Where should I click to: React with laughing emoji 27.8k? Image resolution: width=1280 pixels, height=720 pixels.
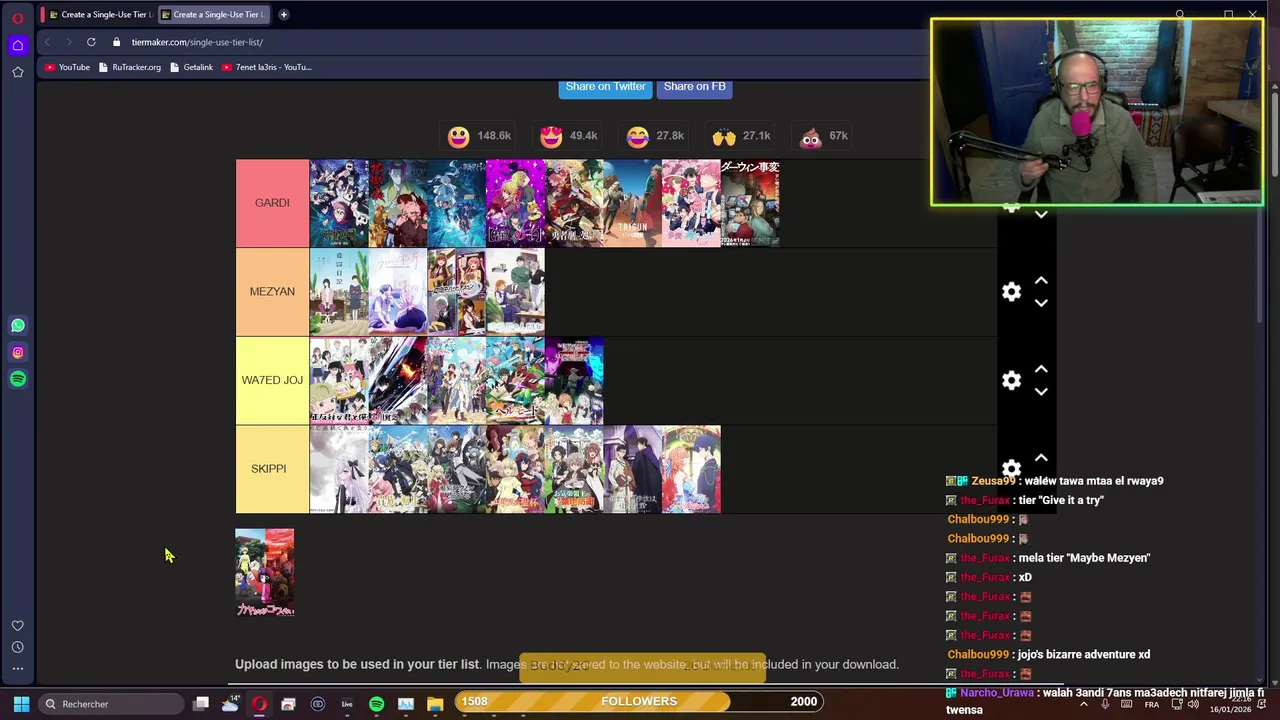point(655,136)
